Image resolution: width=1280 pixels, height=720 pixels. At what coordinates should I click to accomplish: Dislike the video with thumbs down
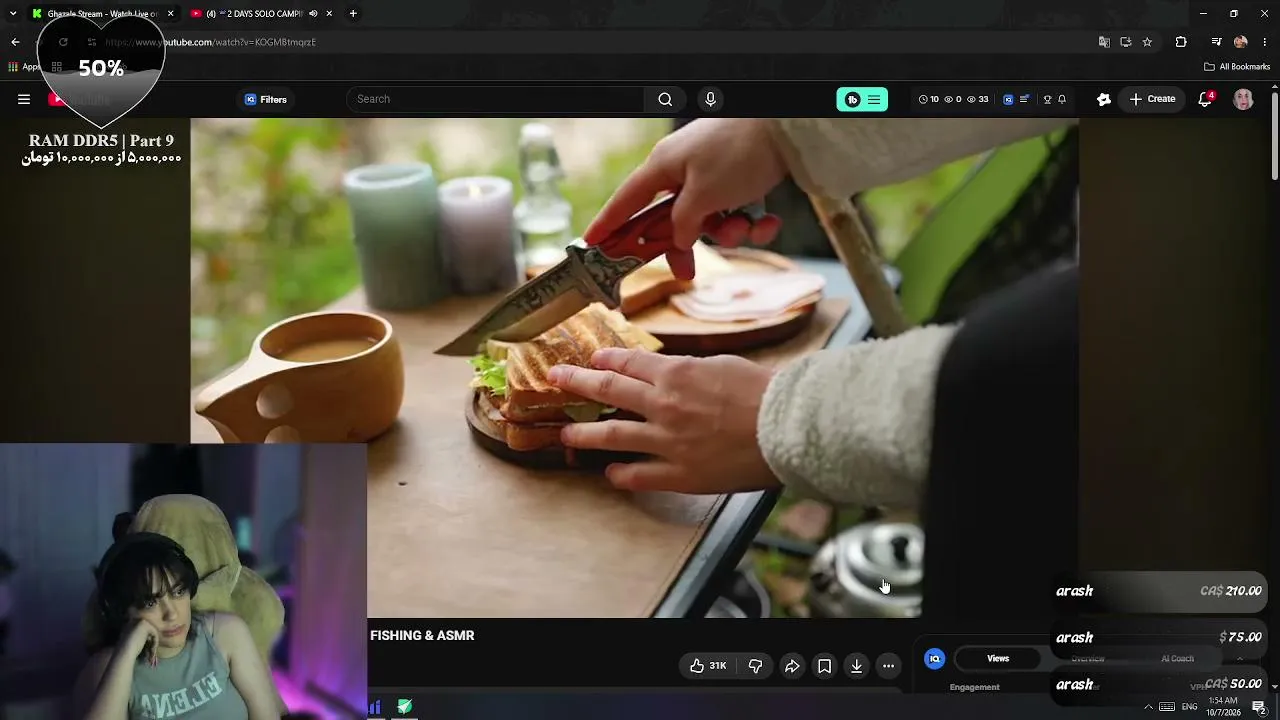[x=756, y=666]
